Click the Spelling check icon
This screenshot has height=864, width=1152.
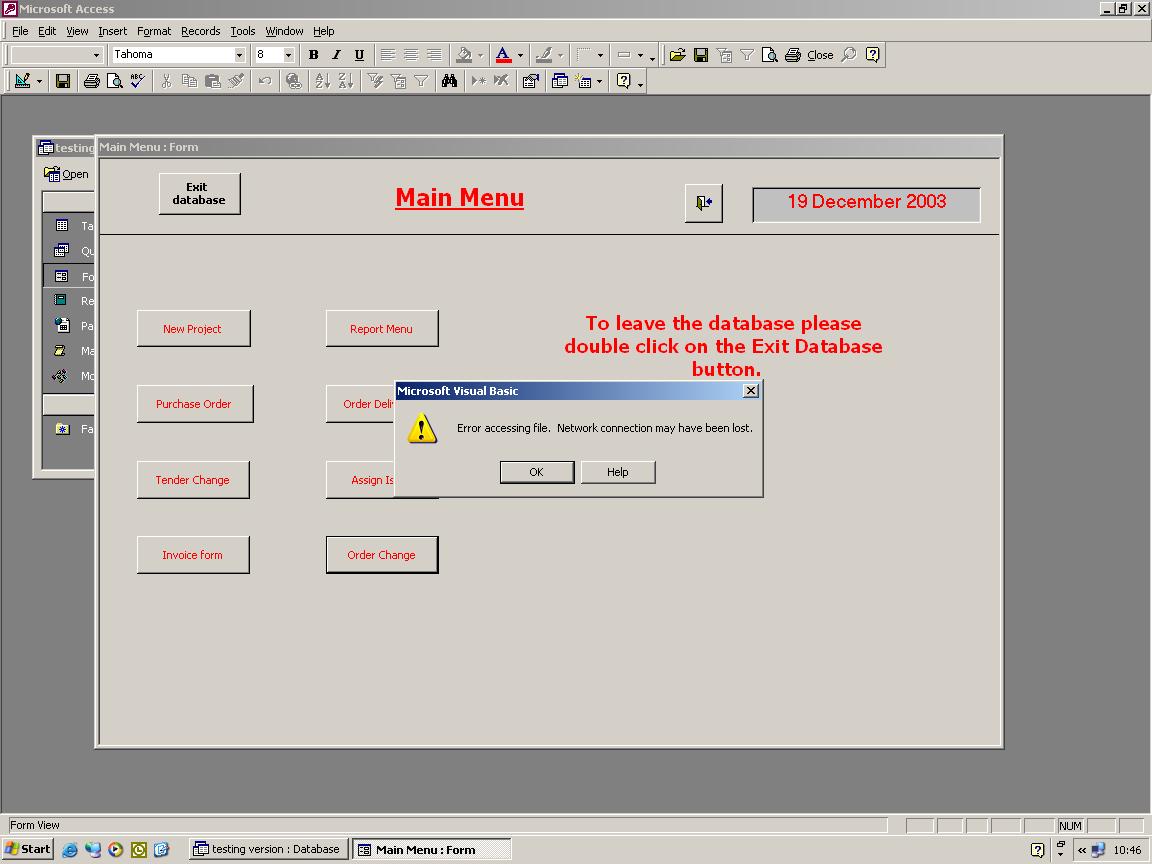137,81
